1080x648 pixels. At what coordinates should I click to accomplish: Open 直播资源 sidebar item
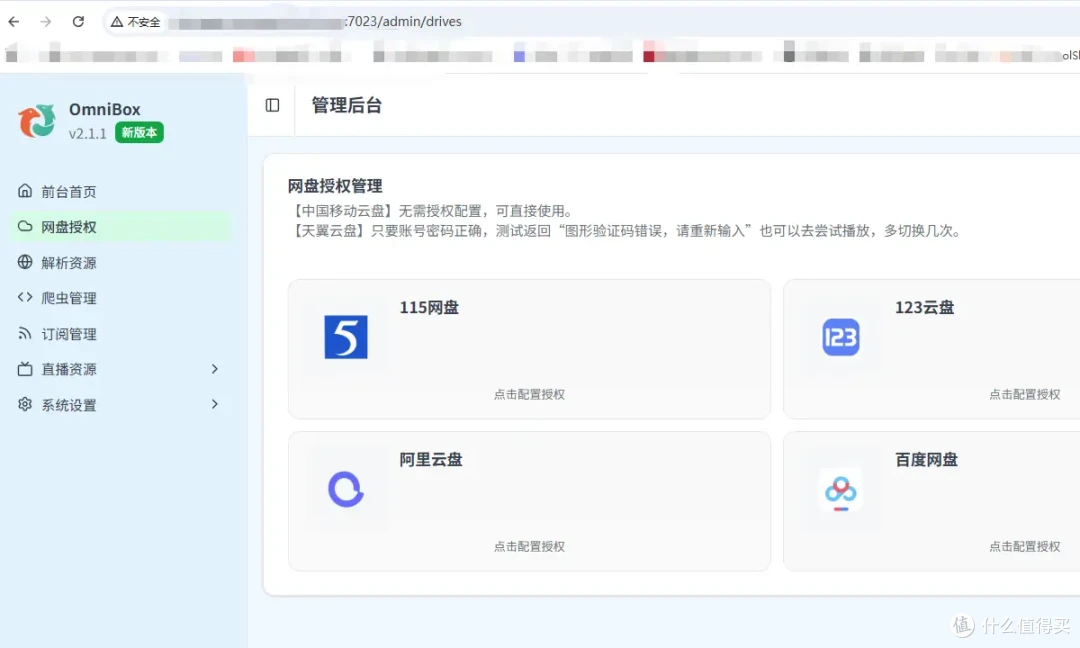[121, 369]
